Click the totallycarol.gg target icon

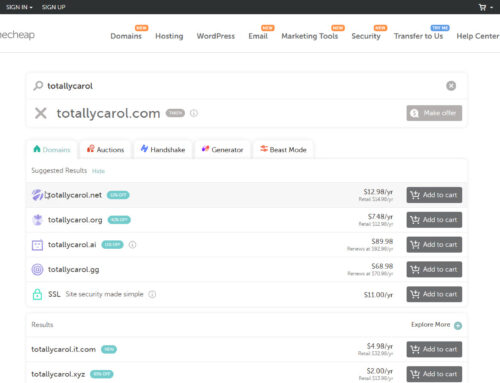(x=37, y=269)
